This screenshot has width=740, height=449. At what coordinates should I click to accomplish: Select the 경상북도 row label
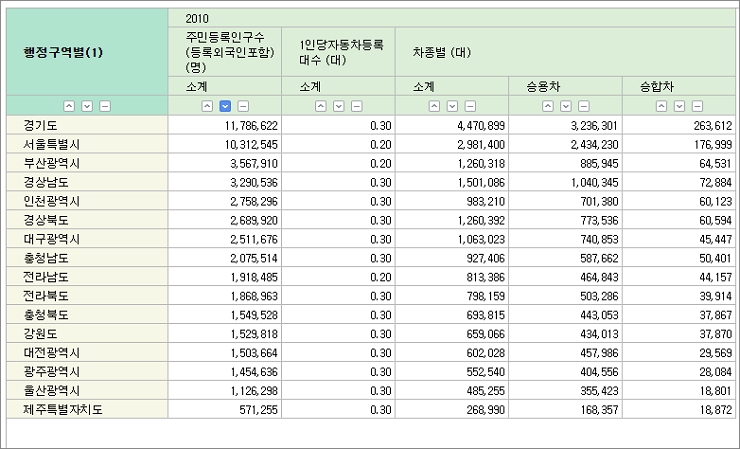(46, 220)
